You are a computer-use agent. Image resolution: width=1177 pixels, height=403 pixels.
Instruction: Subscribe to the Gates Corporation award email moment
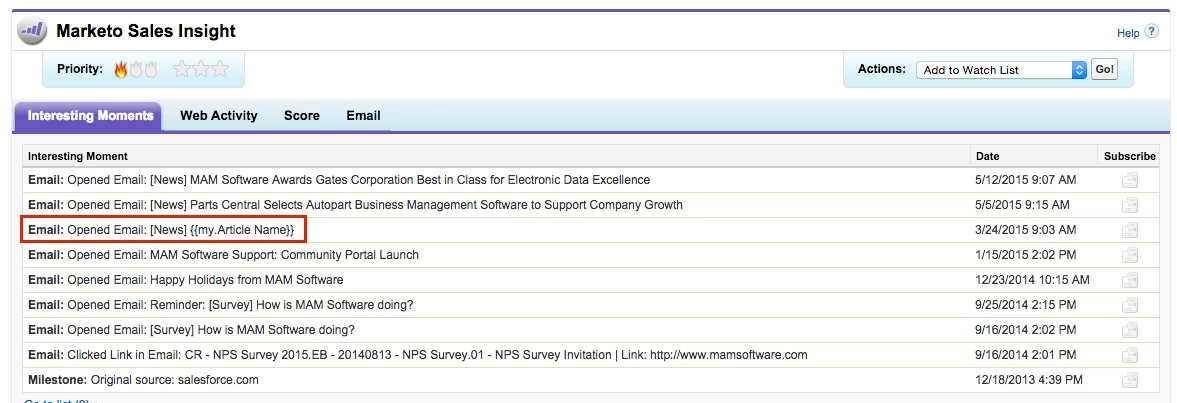(1130, 180)
